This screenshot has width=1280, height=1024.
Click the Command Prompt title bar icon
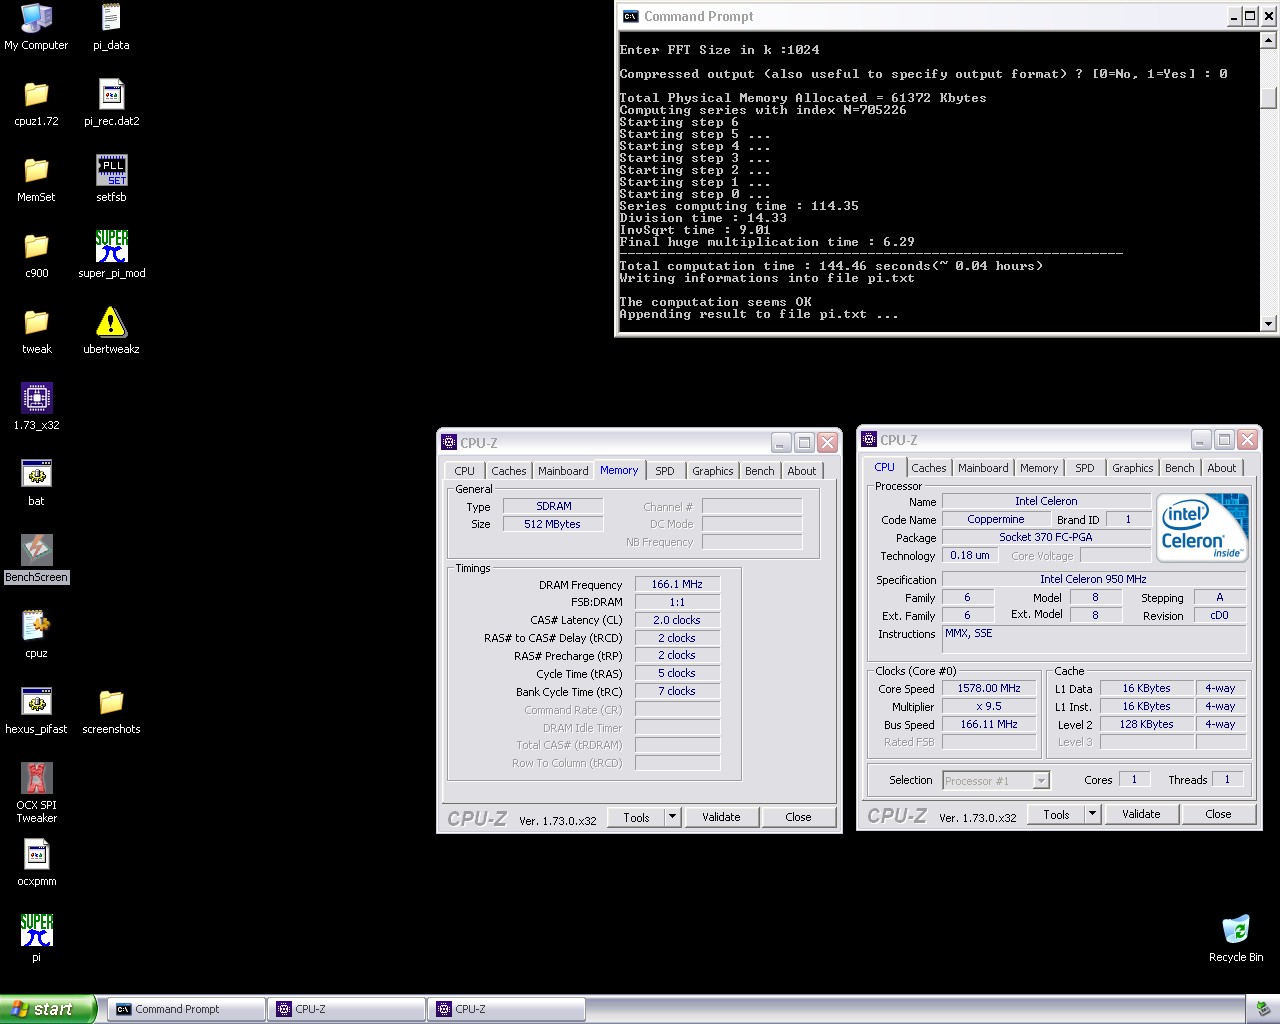point(630,16)
